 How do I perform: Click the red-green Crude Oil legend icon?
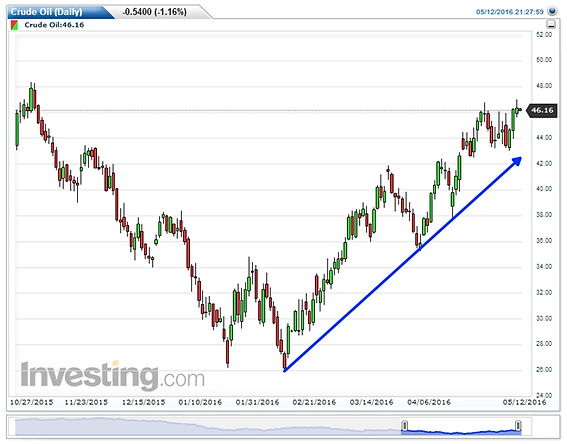14,25
